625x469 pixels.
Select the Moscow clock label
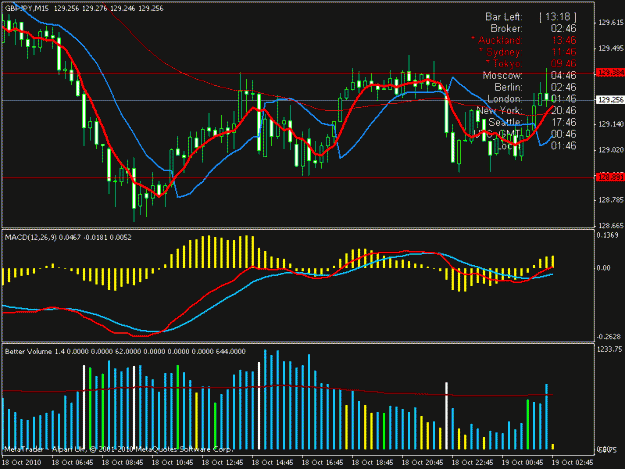502,75
